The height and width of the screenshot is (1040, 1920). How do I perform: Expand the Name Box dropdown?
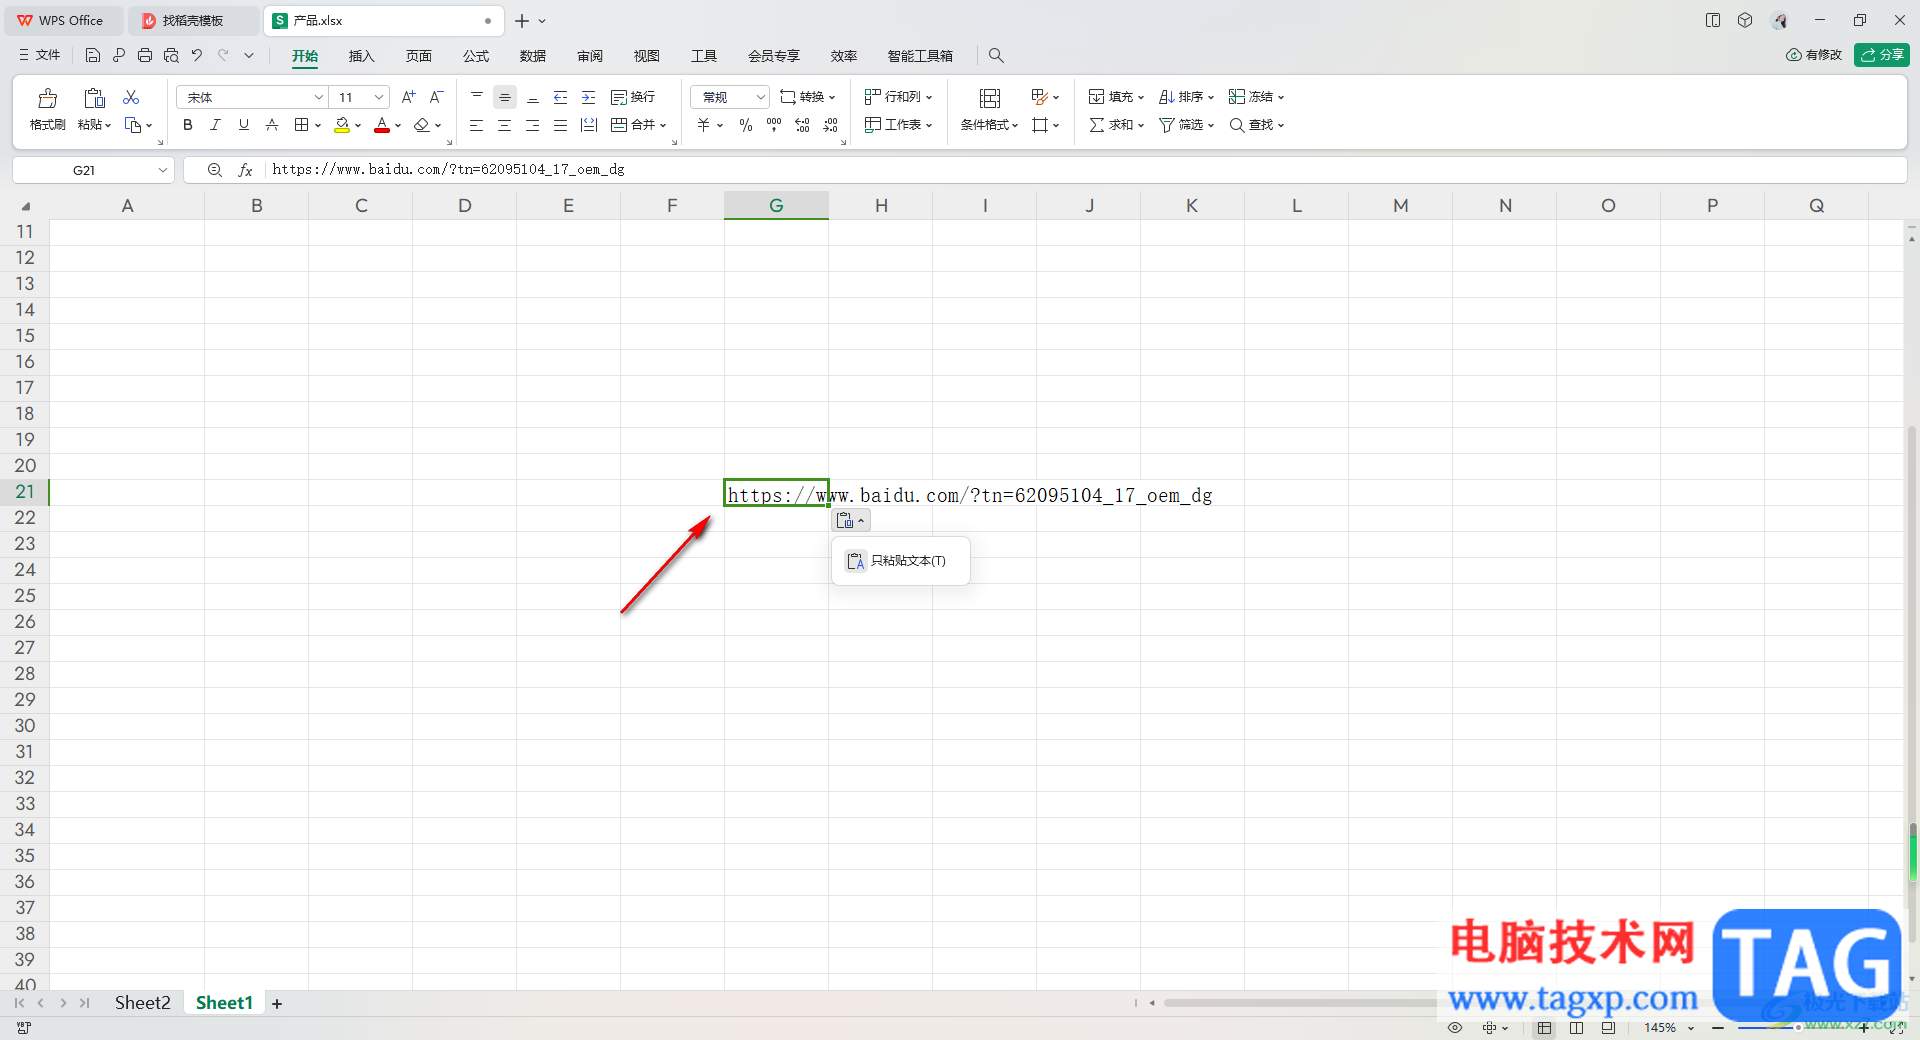click(162, 170)
